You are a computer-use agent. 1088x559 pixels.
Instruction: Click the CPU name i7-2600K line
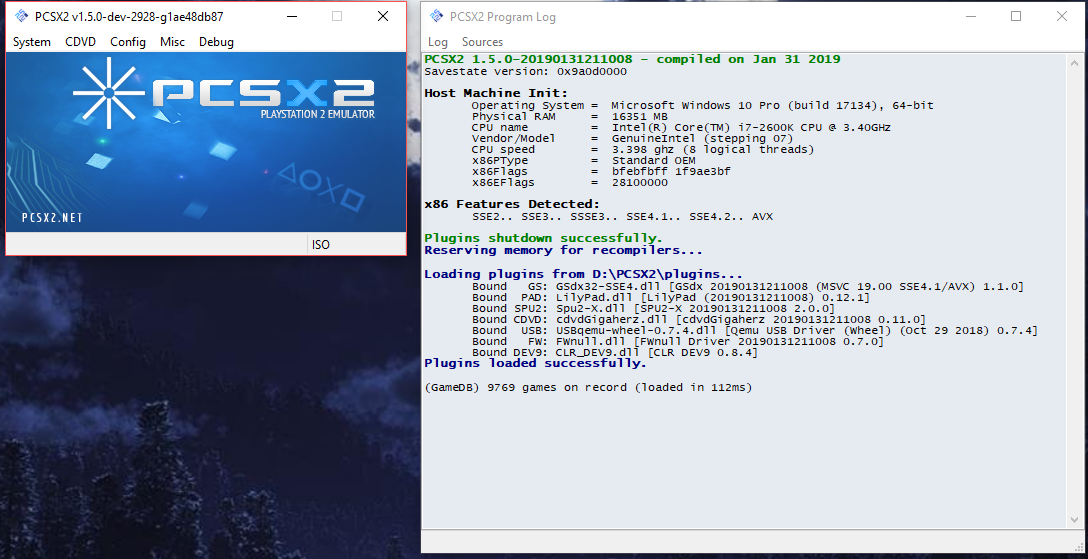pos(681,128)
